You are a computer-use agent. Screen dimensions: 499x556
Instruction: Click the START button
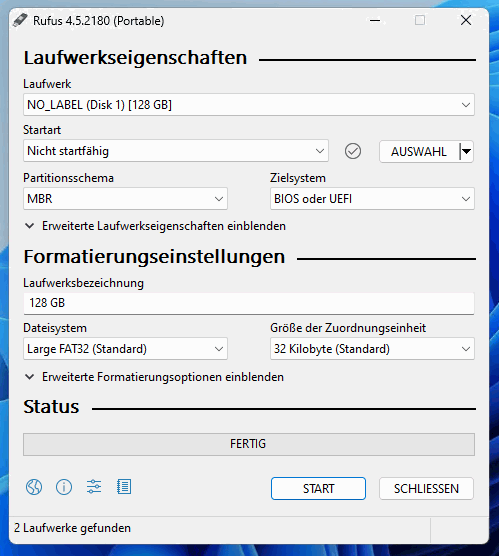(x=318, y=489)
